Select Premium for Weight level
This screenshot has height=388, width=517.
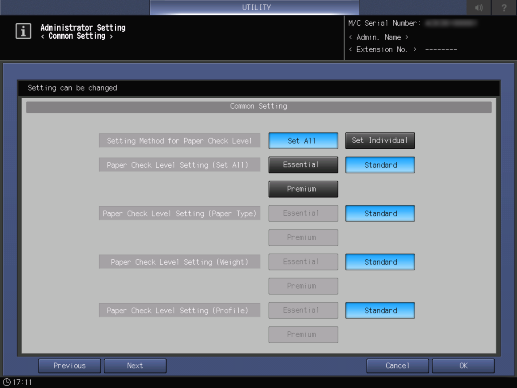click(x=303, y=286)
